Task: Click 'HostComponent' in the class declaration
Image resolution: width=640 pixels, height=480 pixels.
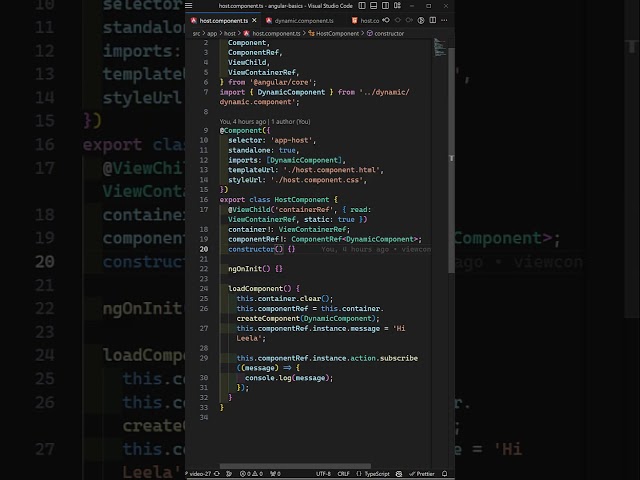Action: [x=302, y=200]
